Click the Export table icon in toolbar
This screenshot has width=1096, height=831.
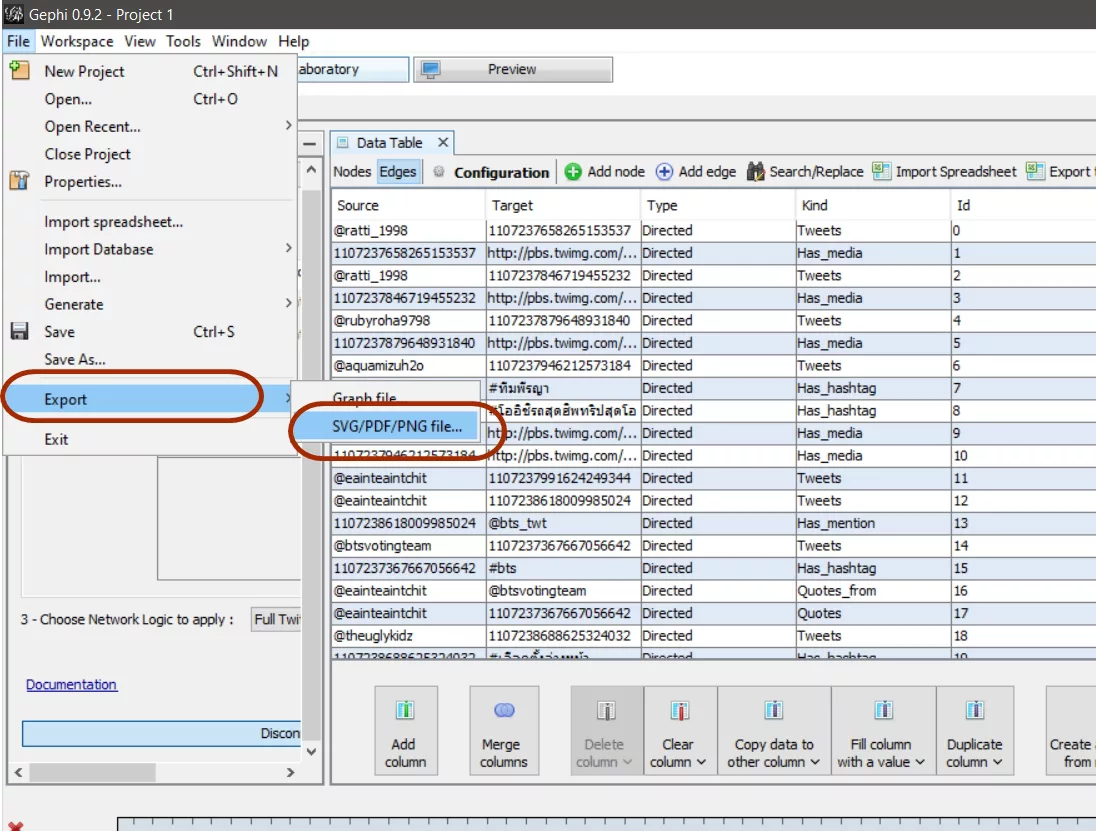[x=1034, y=171]
